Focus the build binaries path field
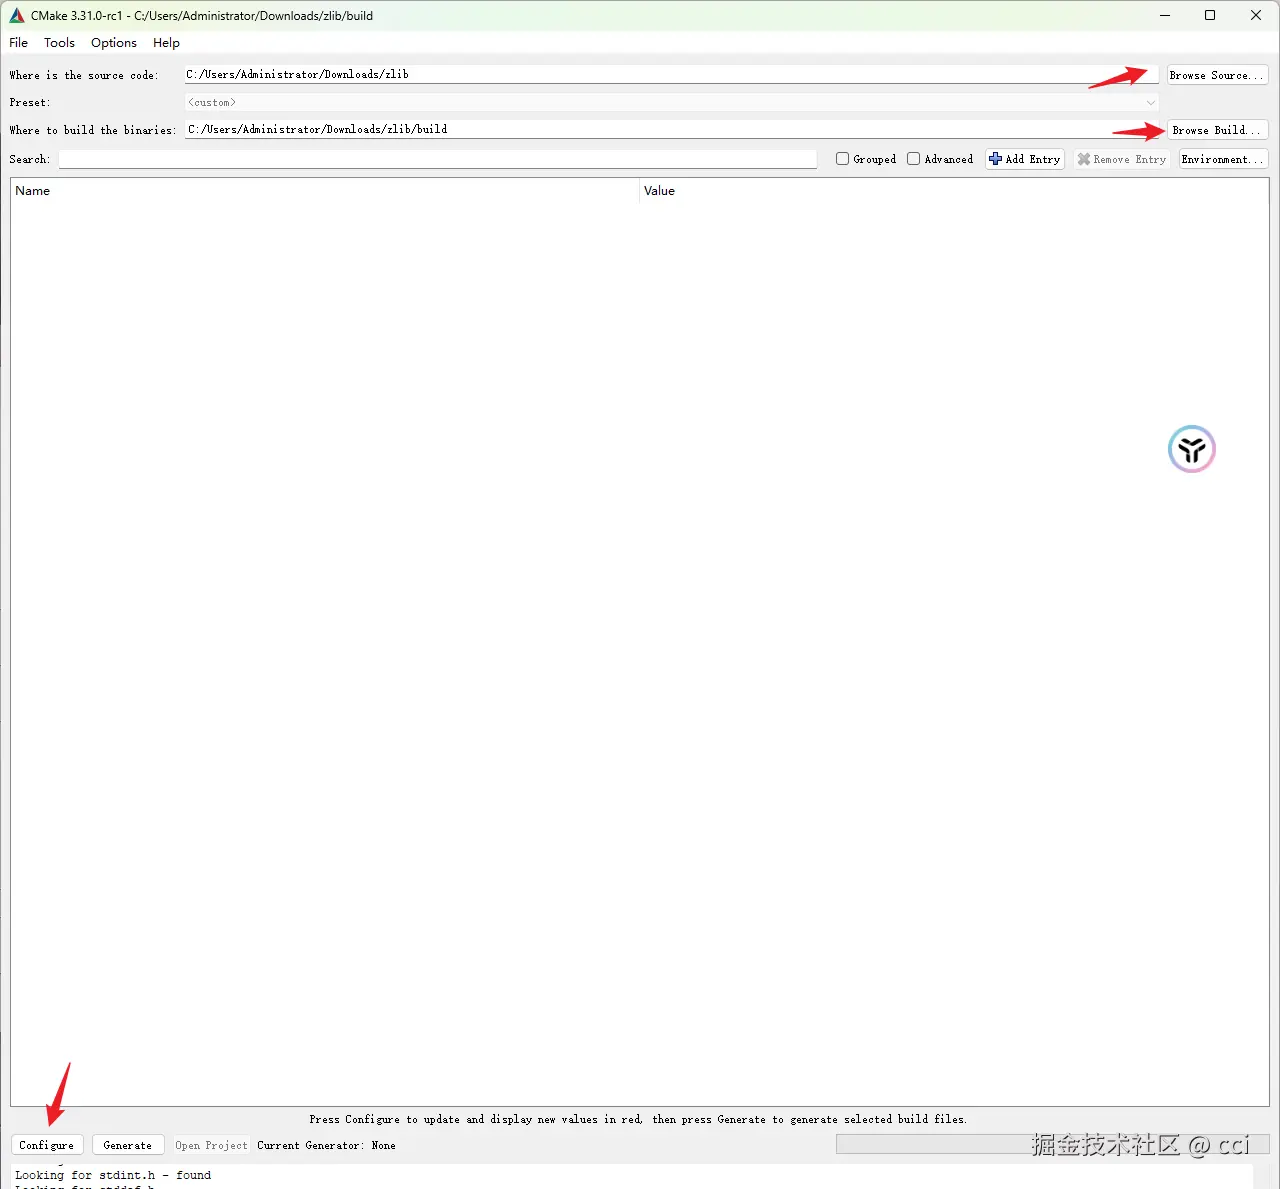Viewport: 1280px width, 1189px height. point(672,129)
